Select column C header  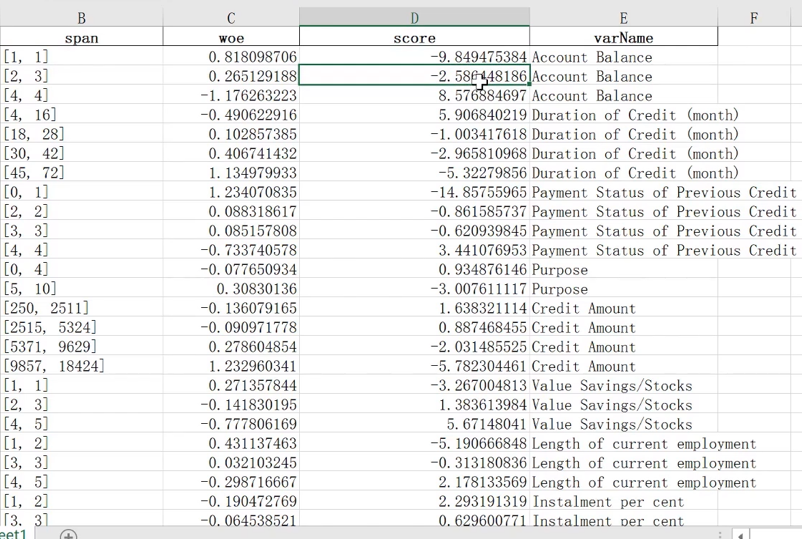231,18
